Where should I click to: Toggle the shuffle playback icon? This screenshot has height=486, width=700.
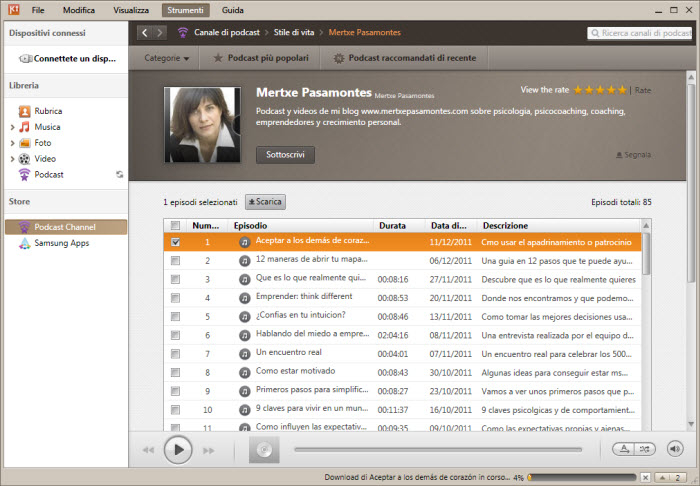tap(645, 449)
